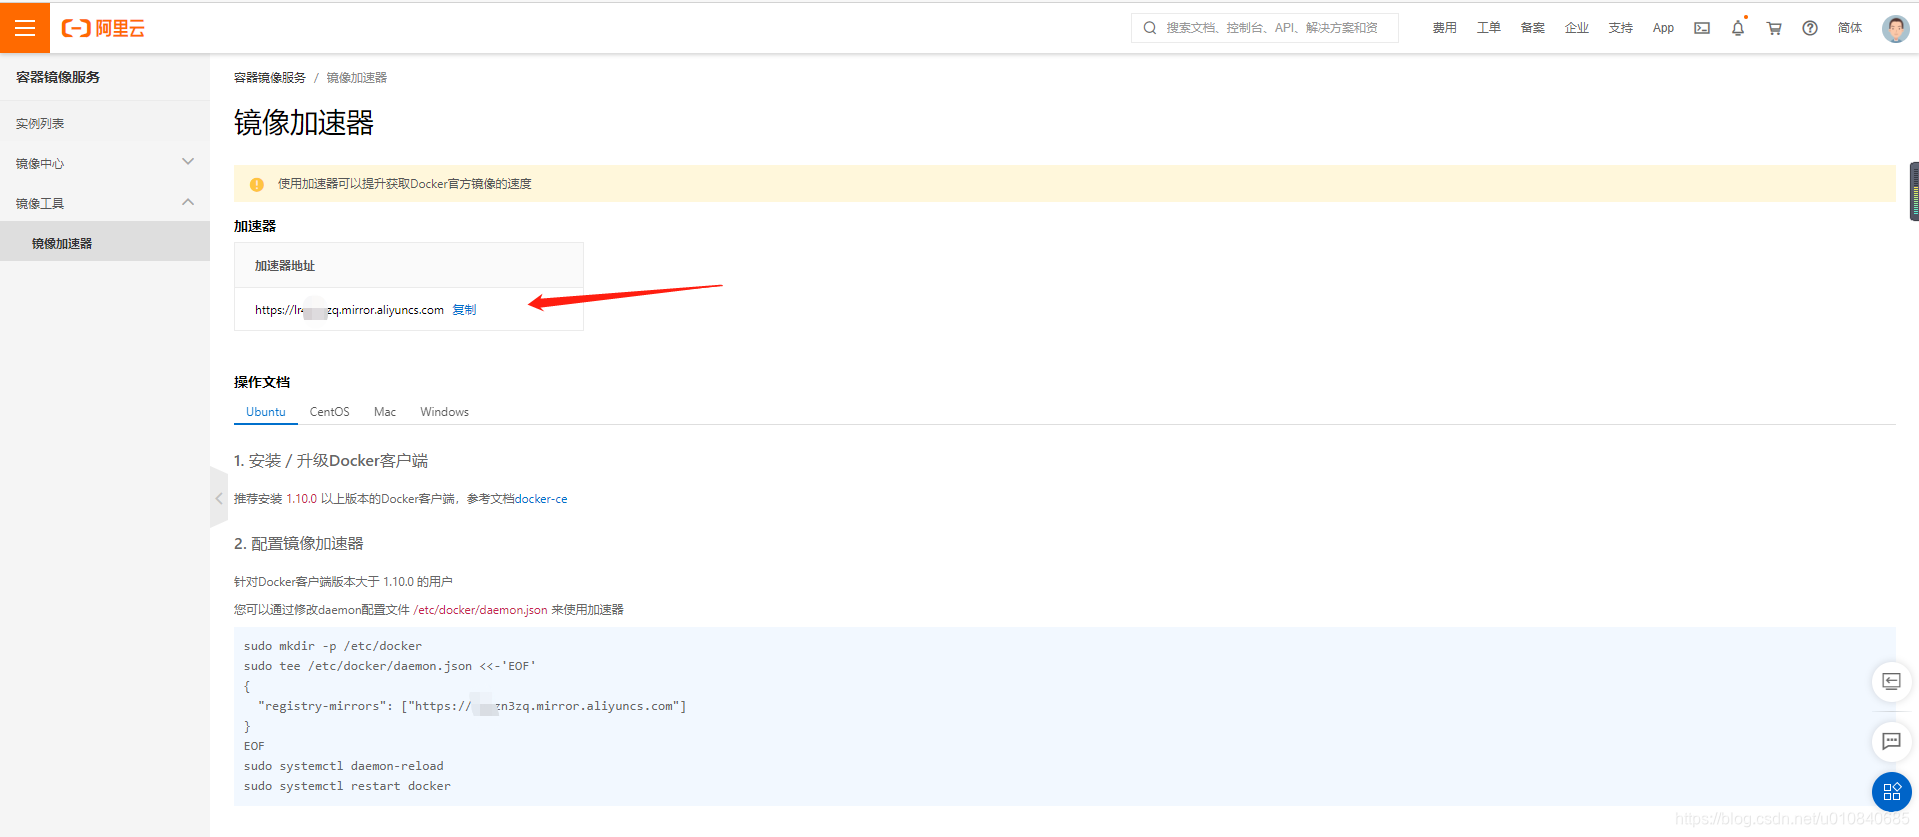Switch to the Ubuntu tab
Screen dimensions: 1919x837
(x=266, y=412)
